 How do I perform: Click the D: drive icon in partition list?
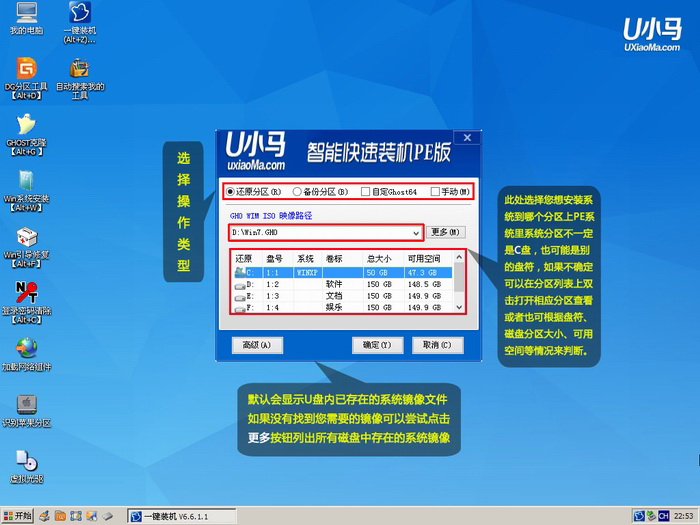240,285
